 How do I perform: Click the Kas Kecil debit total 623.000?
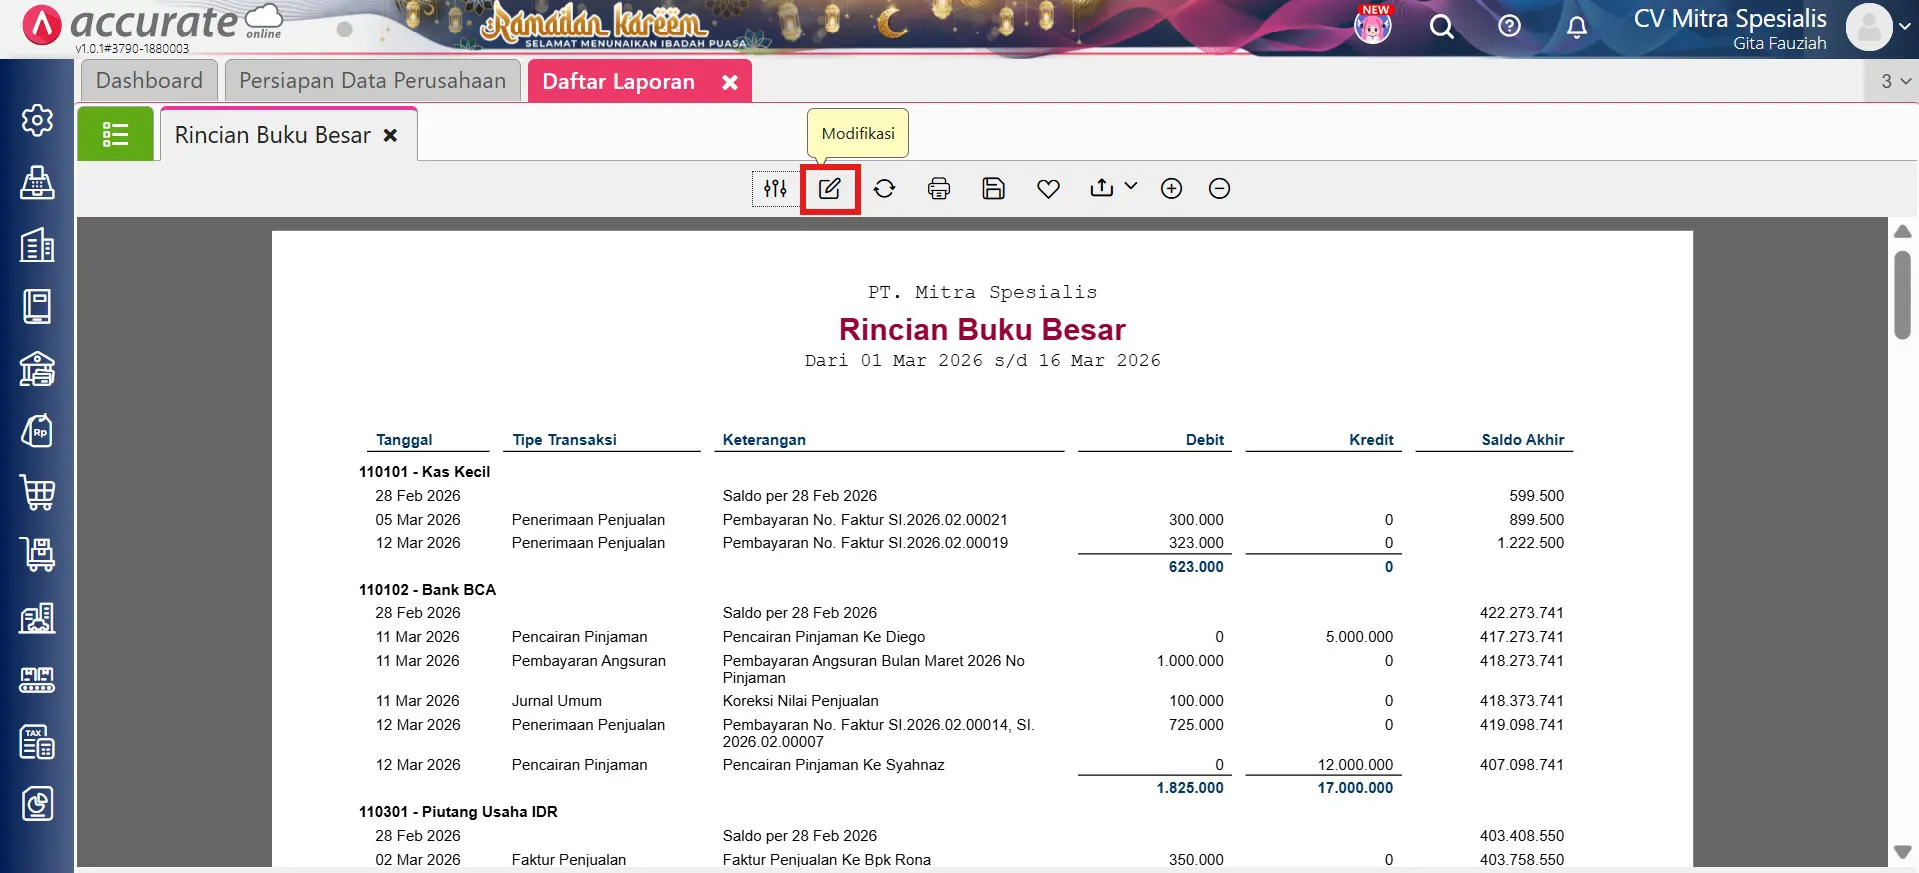coord(1196,567)
